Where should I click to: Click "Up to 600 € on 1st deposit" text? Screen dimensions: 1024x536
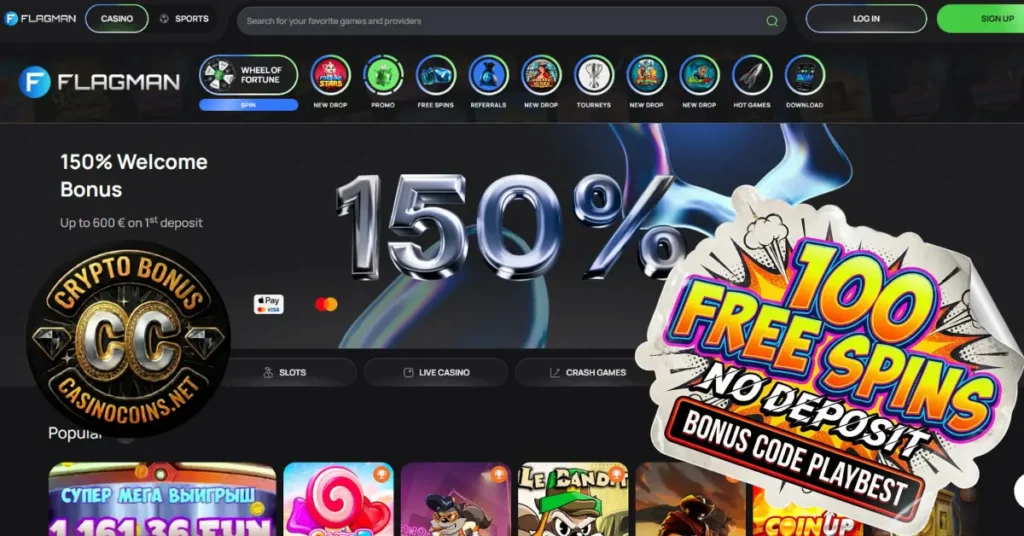point(131,222)
